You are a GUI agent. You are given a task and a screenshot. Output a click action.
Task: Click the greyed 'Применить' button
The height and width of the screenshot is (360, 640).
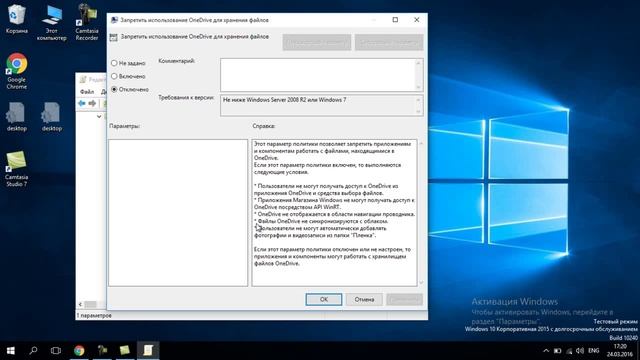coord(404,299)
